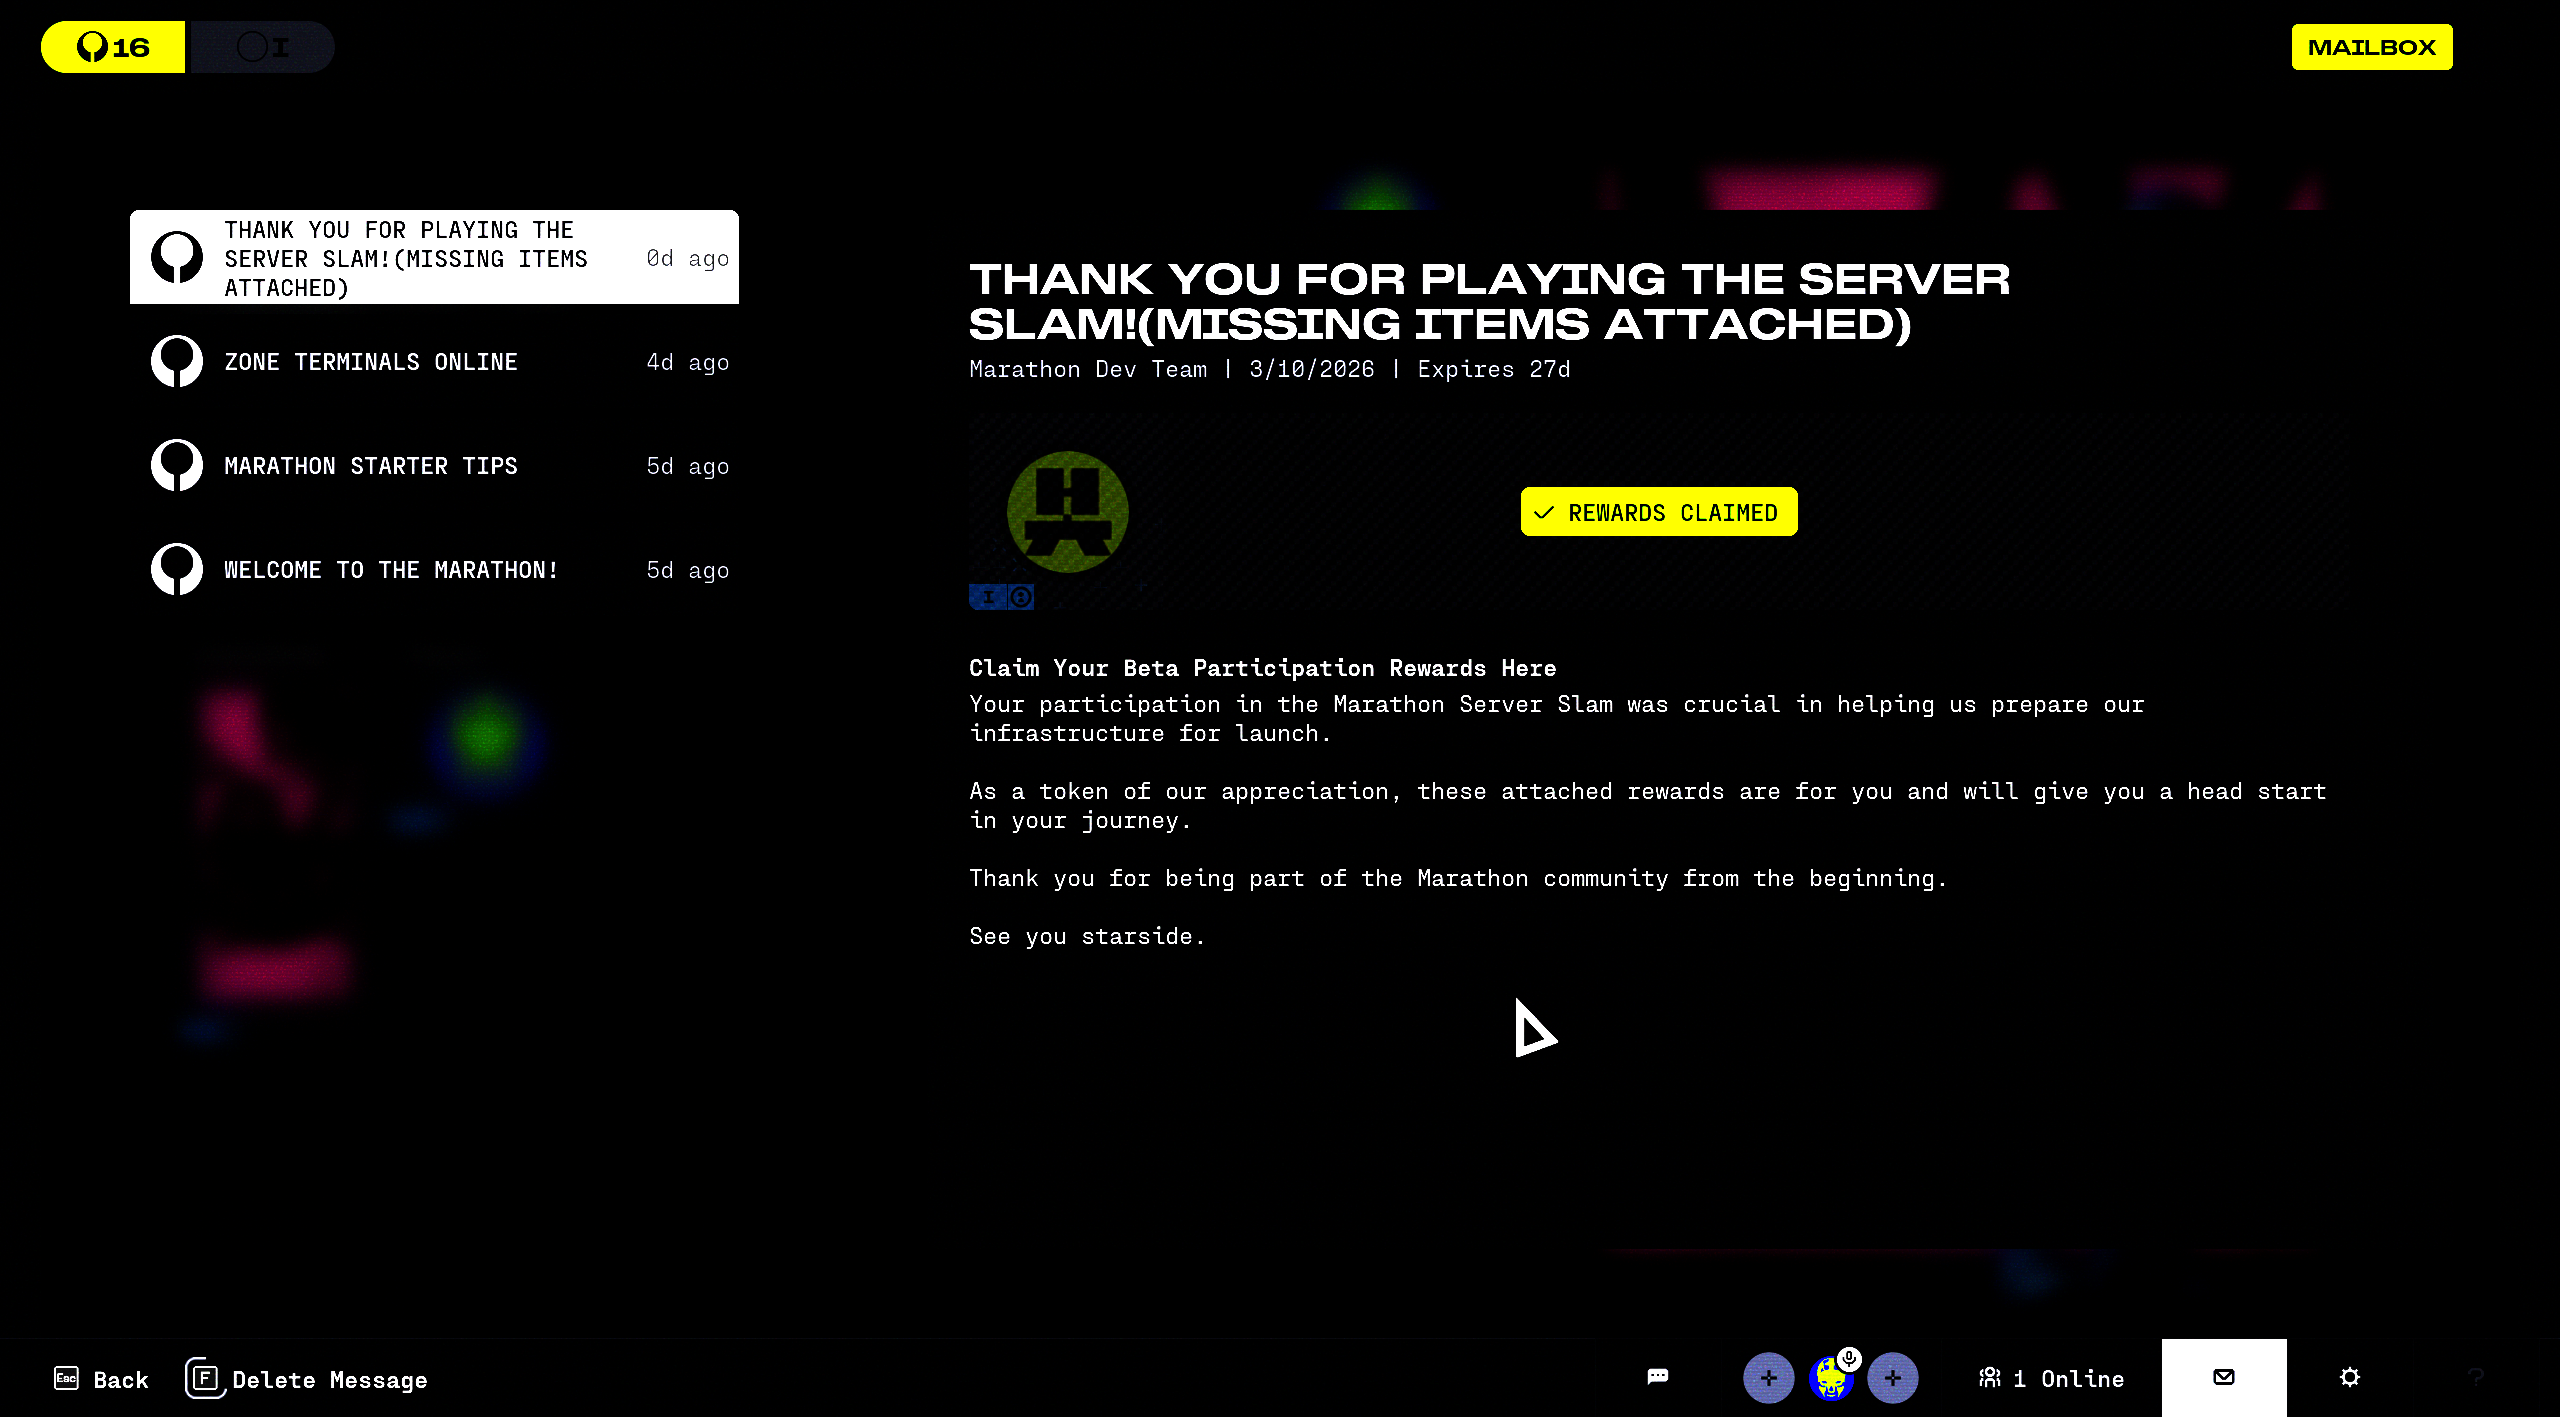Open Zone Terminals Online message
Image resolution: width=2560 pixels, height=1417 pixels.
(x=434, y=362)
